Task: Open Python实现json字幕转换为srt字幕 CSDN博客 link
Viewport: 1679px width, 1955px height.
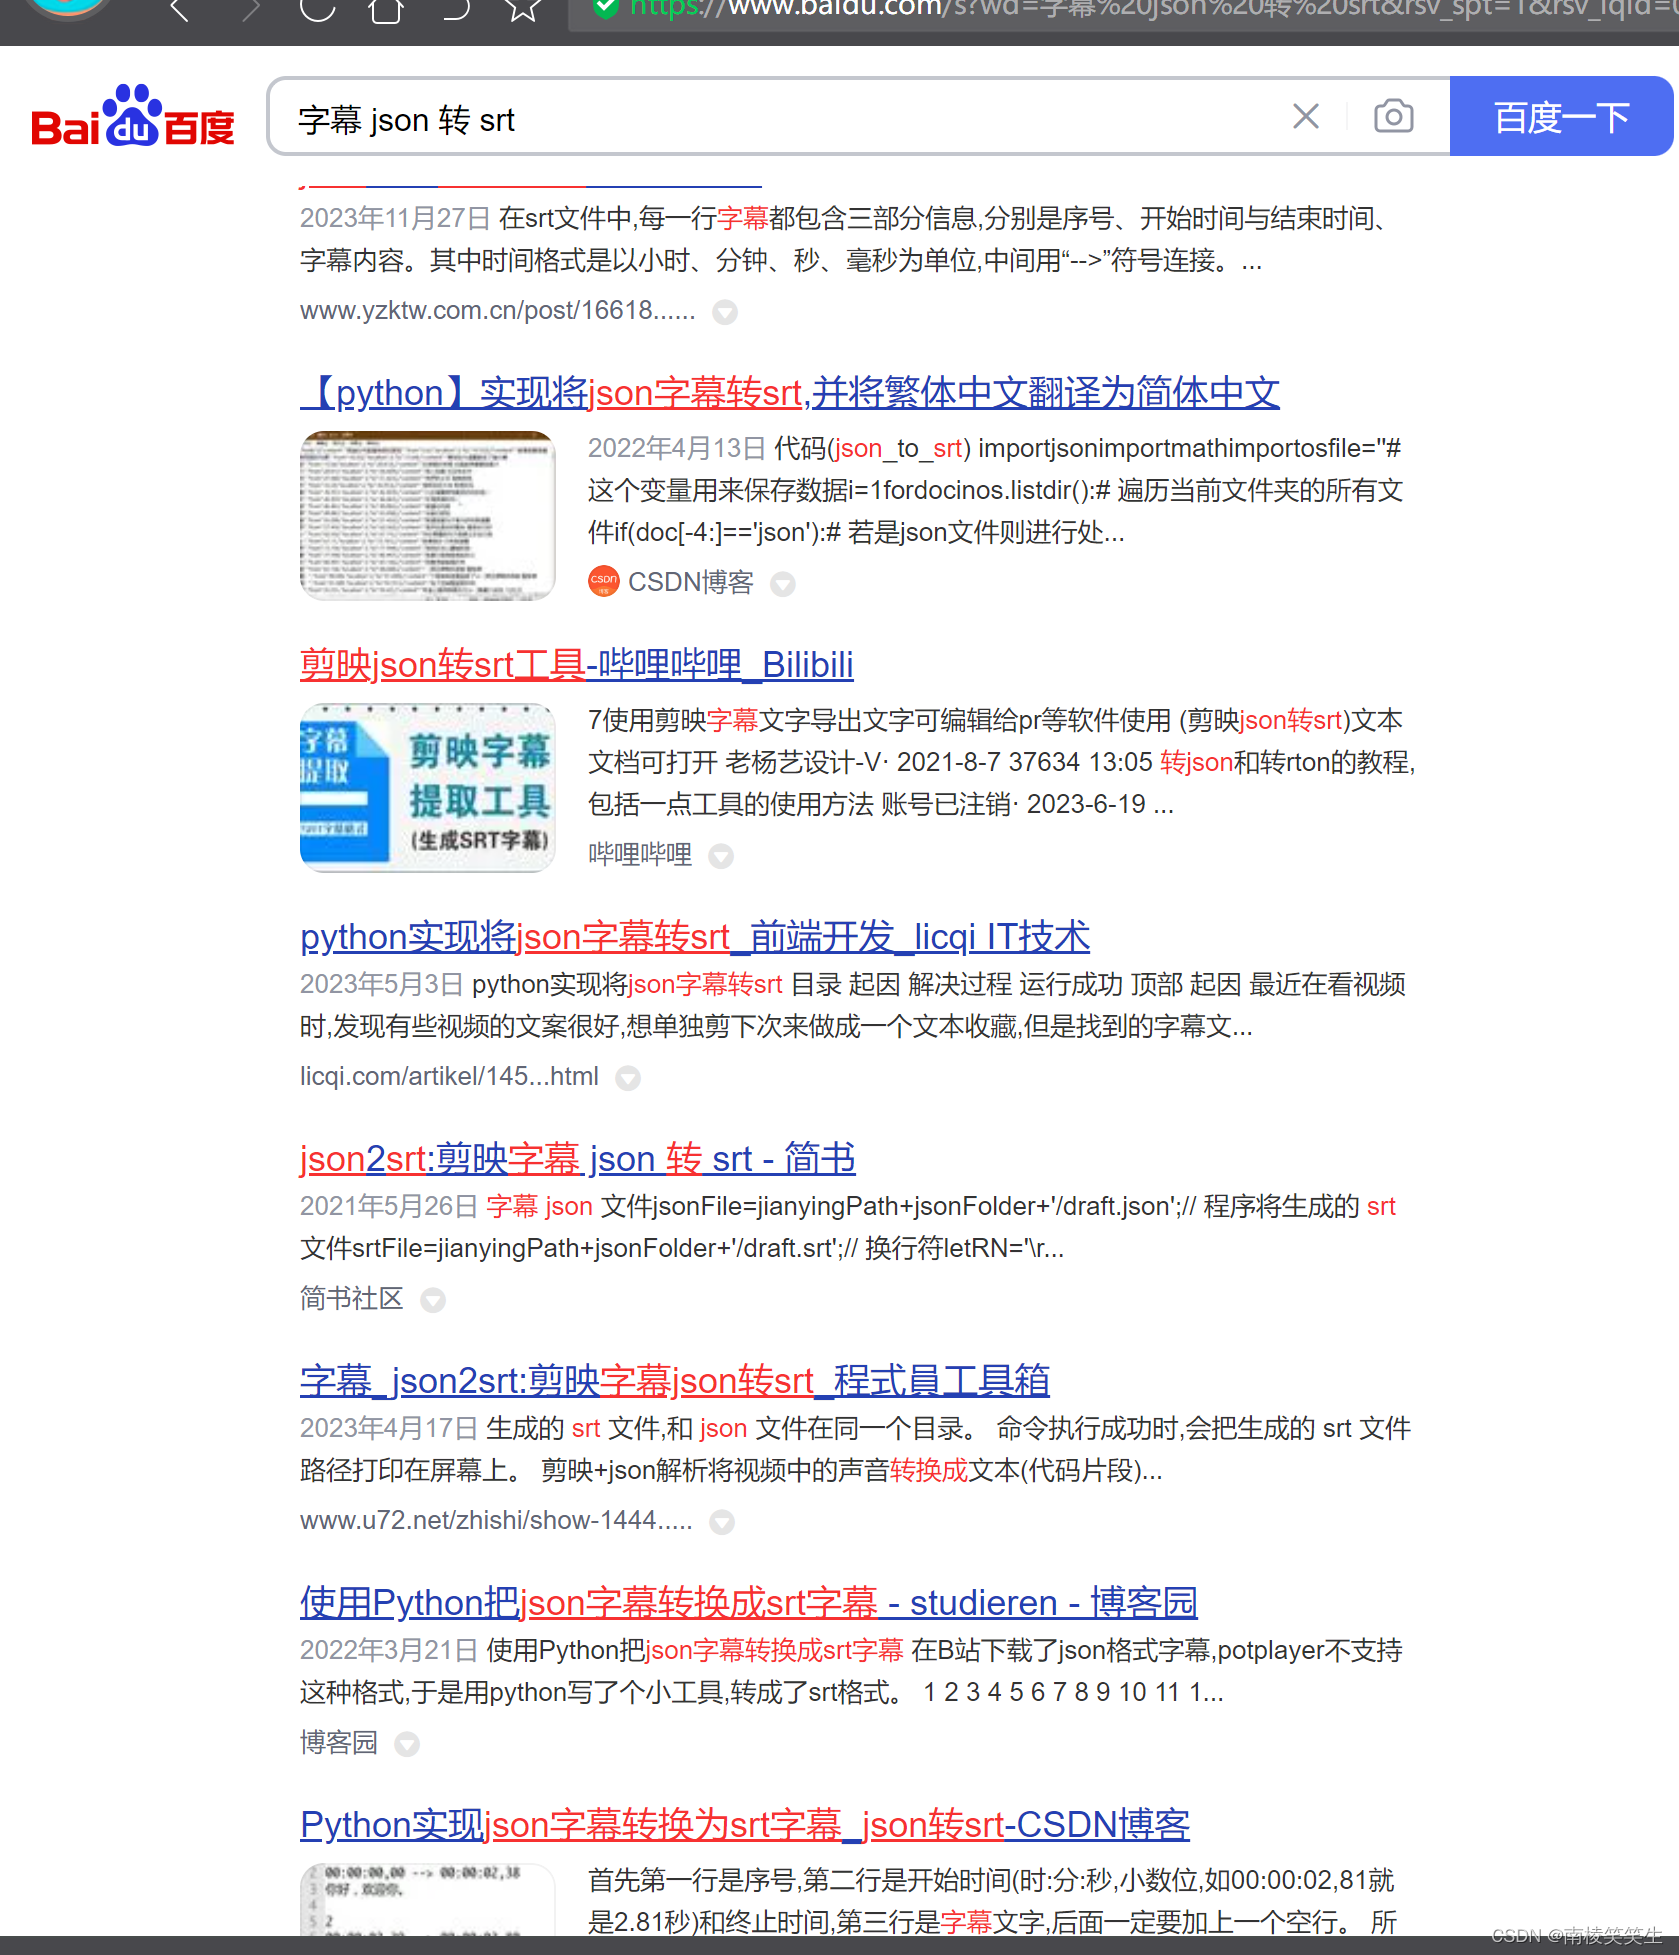Action: pyautogui.click(x=745, y=1825)
